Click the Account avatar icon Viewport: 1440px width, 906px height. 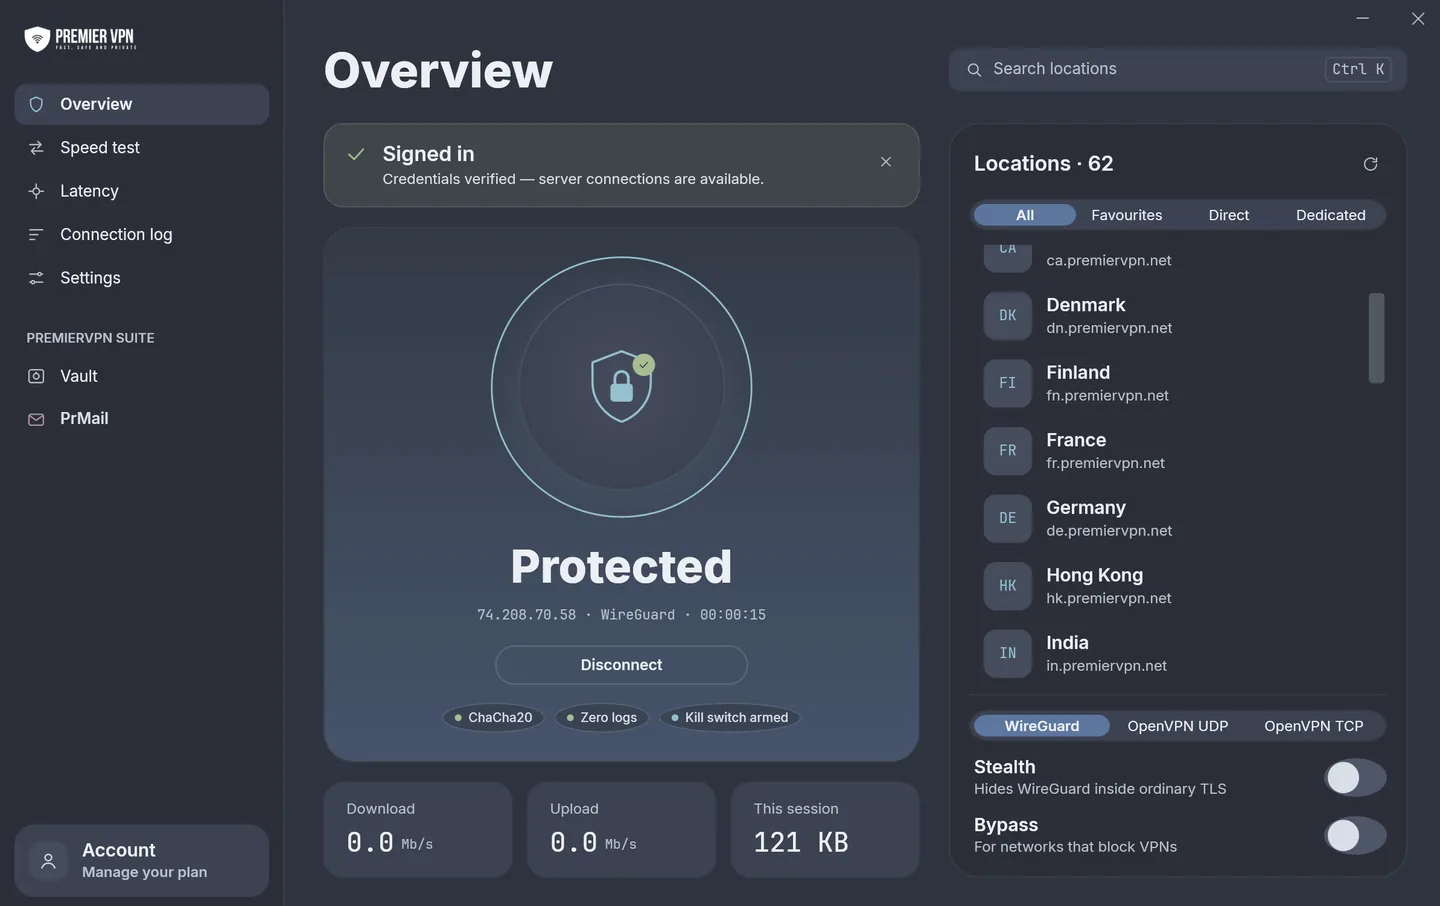tap(48, 861)
